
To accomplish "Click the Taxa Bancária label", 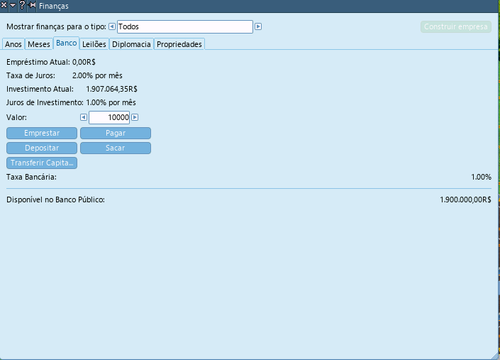I will point(31,177).
